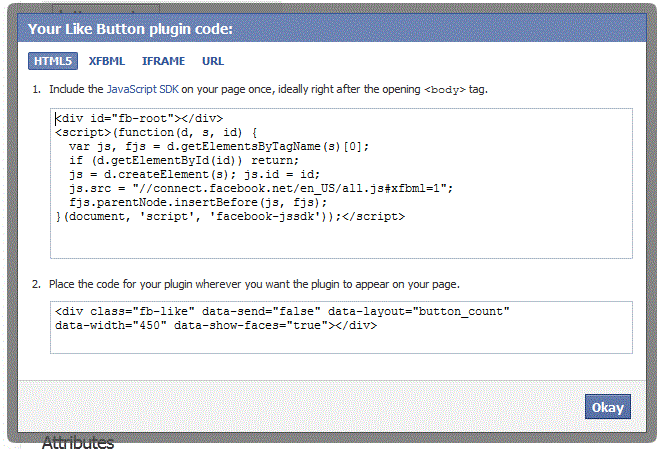662x449 pixels.
Task: Click the data-width="450" code line
Action: [215, 326]
